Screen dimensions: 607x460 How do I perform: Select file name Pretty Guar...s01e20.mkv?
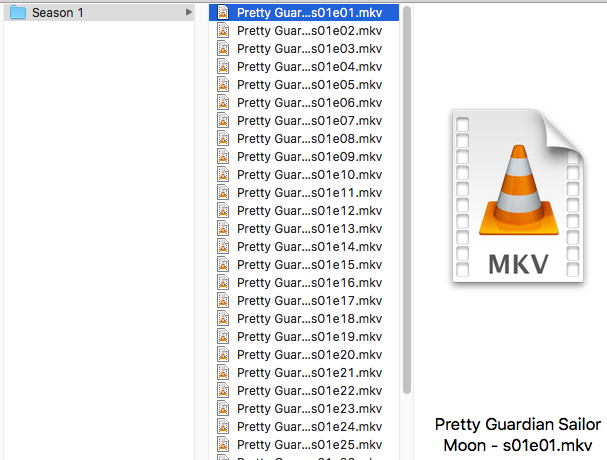(x=310, y=355)
